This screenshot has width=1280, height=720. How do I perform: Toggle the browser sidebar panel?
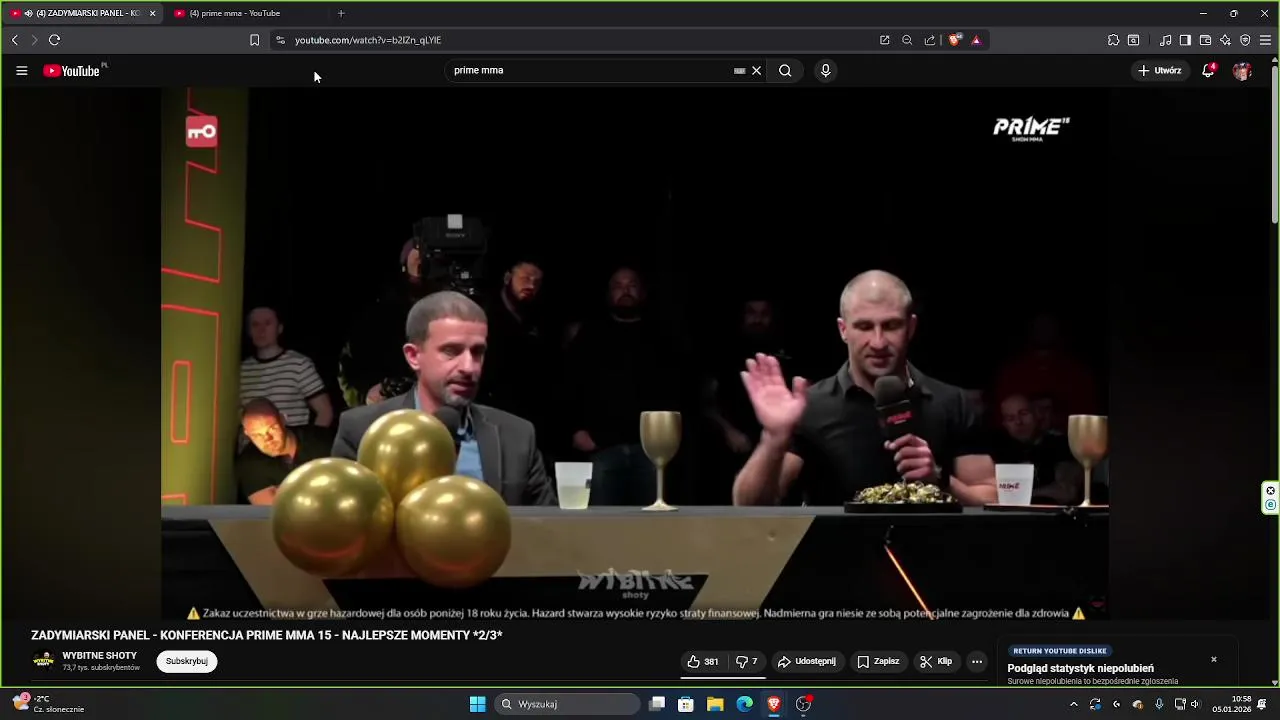[1185, 40]
